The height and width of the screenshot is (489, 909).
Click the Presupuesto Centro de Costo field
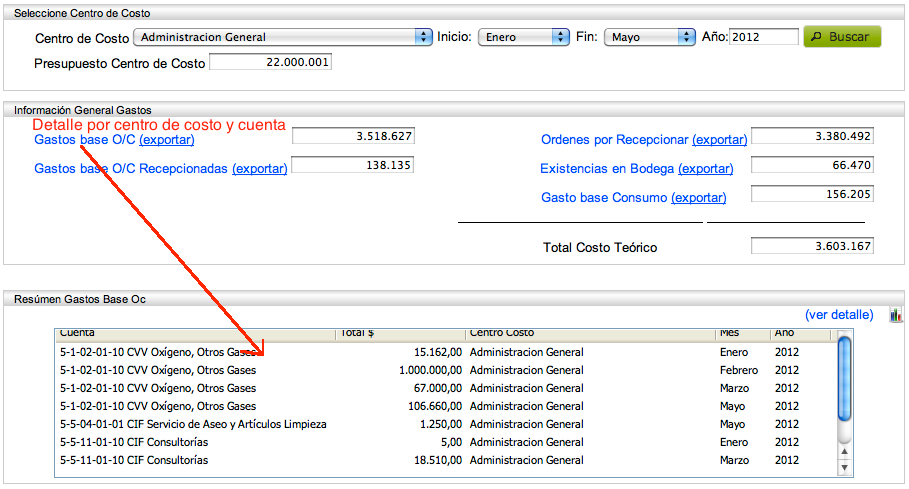click(270, 62)
